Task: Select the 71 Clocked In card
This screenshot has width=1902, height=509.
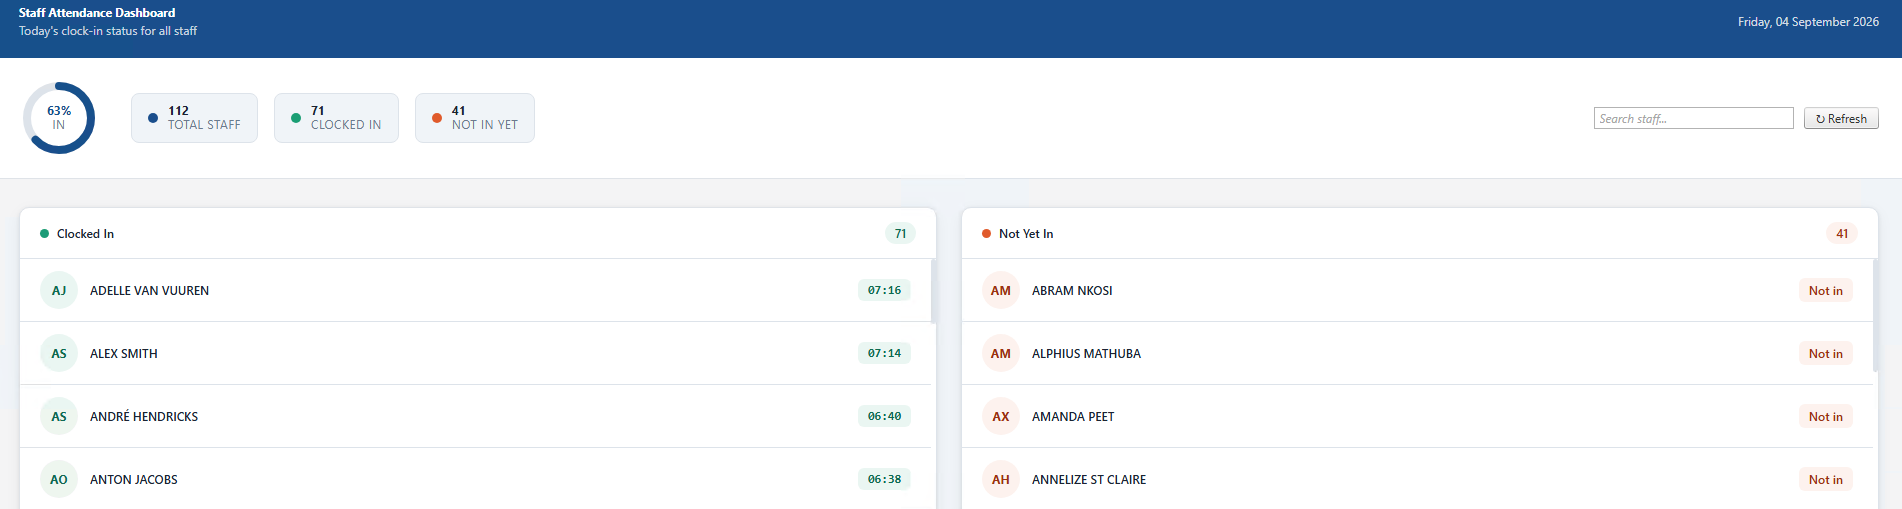Action: pos(336,118)
